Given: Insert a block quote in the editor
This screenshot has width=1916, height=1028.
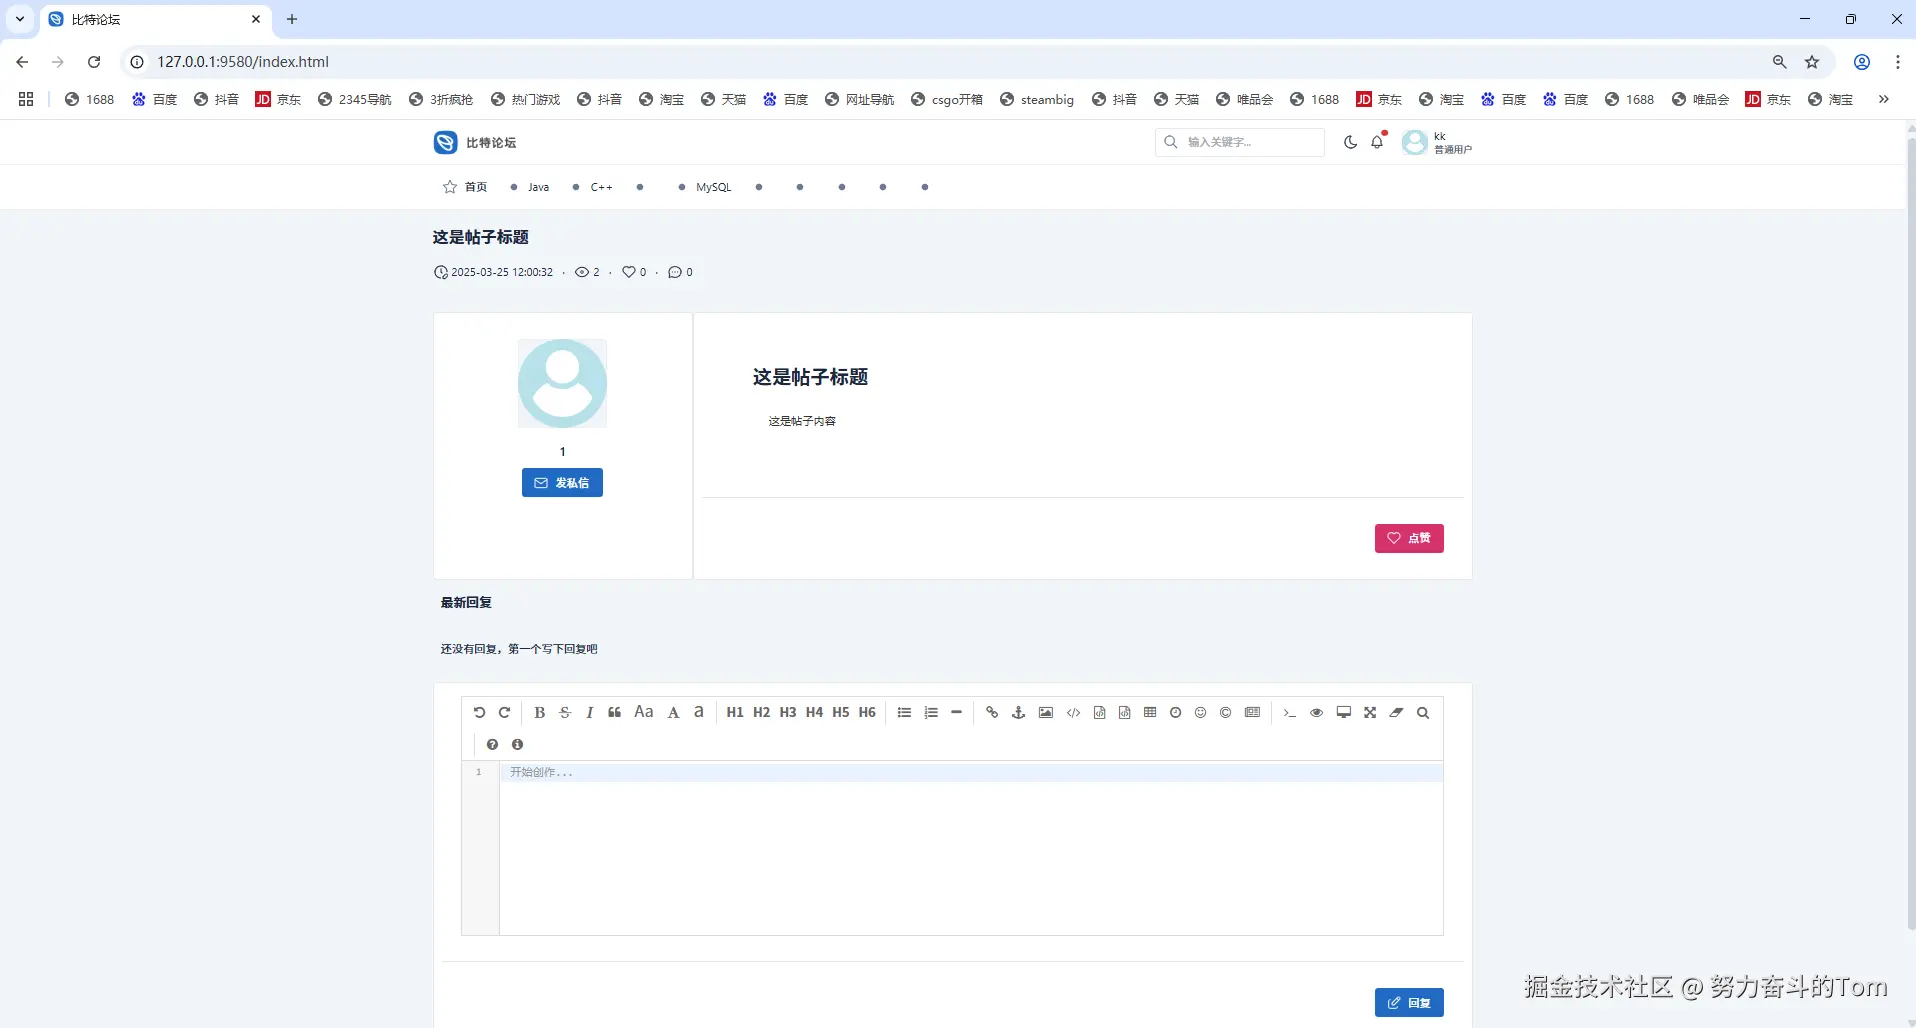Looking at the screenshot, I should tap(614, 713).
